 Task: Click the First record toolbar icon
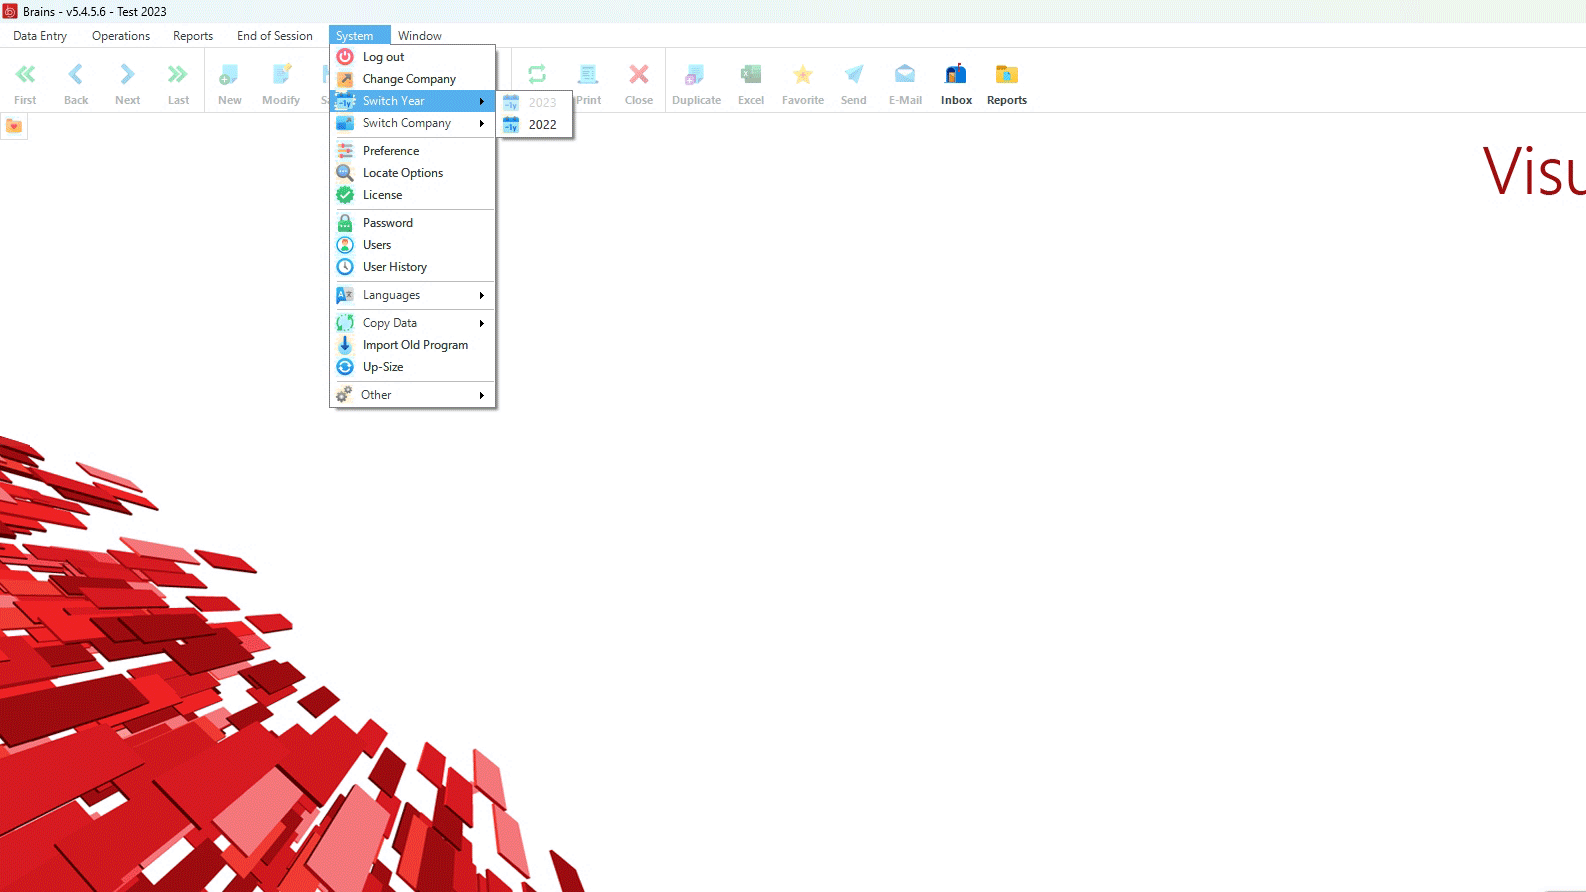click(x=25, y=83)
